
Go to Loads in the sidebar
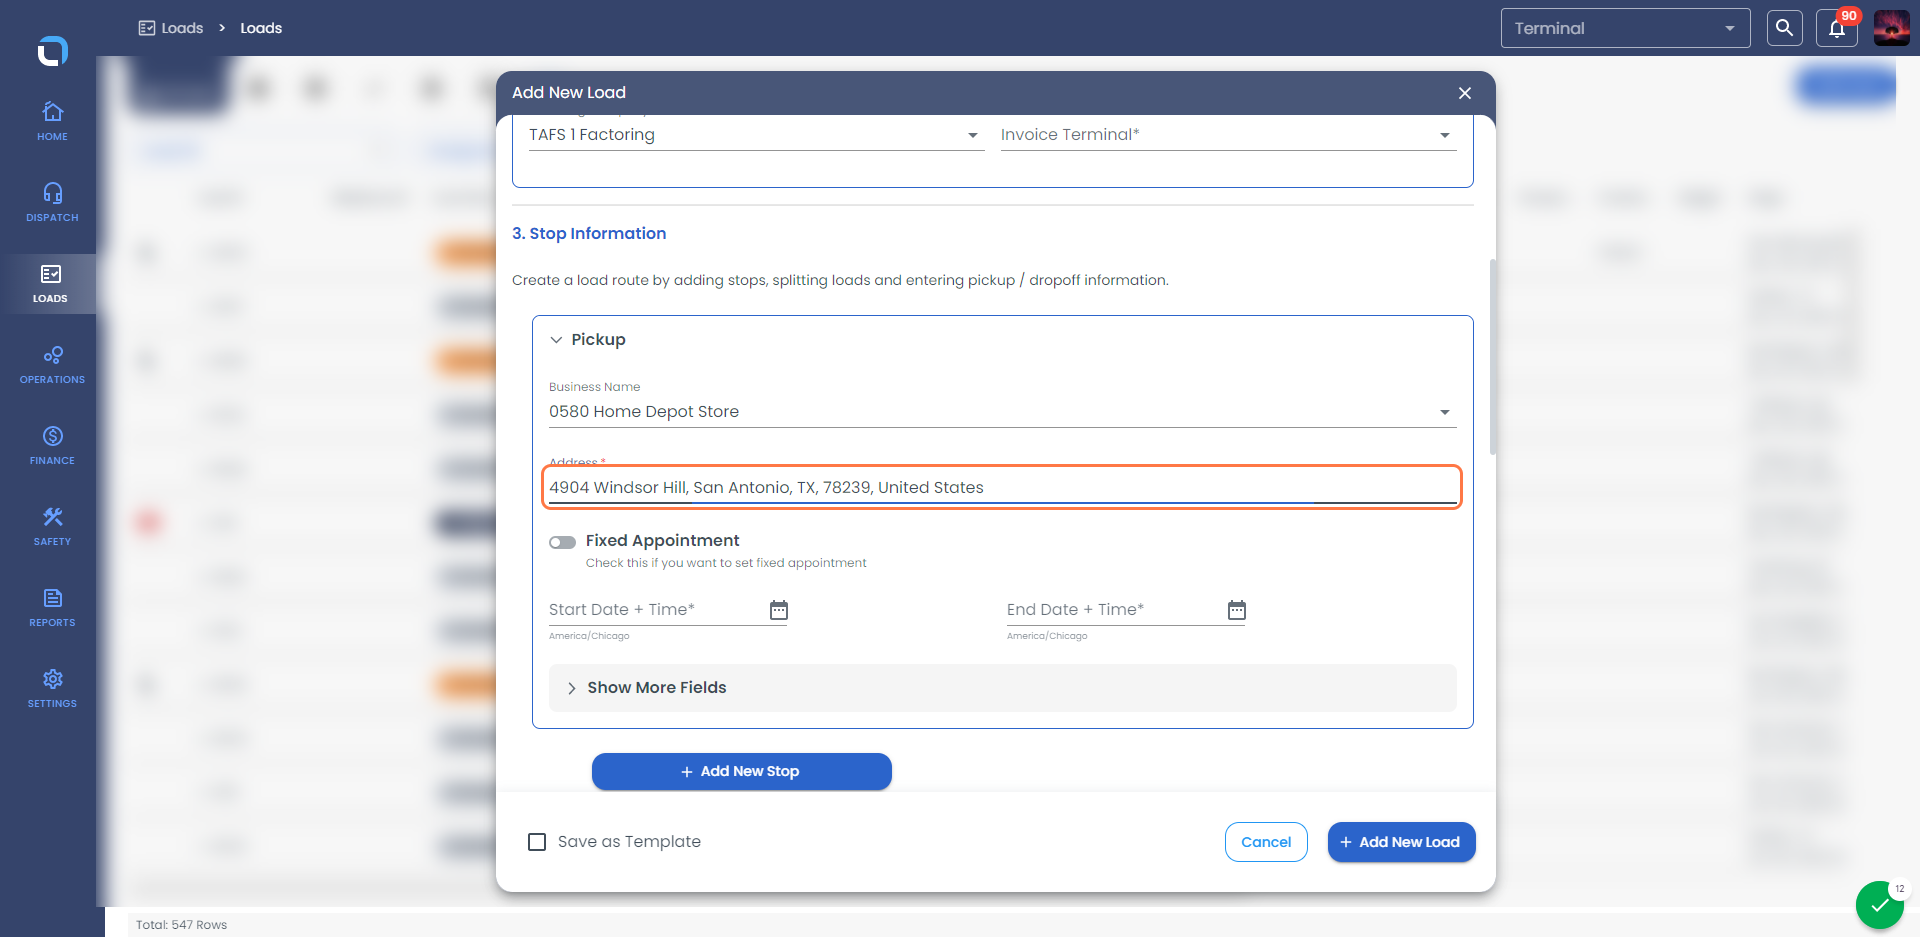pyautogui.click(x=50, y=284)
